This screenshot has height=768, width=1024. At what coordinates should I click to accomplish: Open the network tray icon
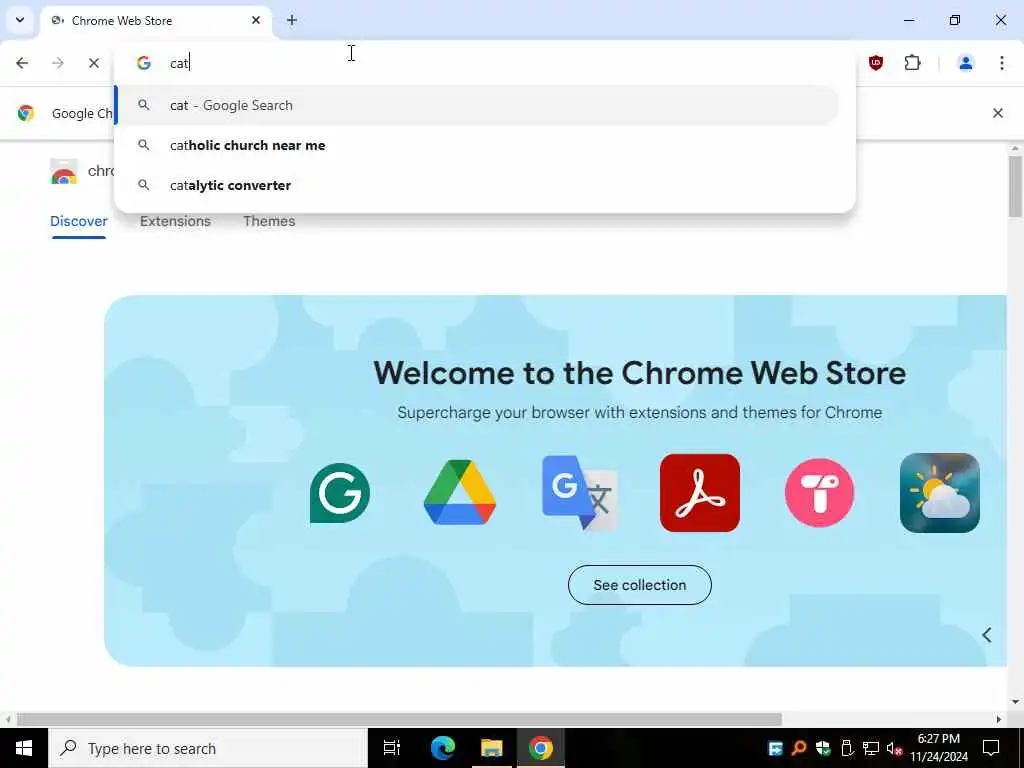point(871,748)
